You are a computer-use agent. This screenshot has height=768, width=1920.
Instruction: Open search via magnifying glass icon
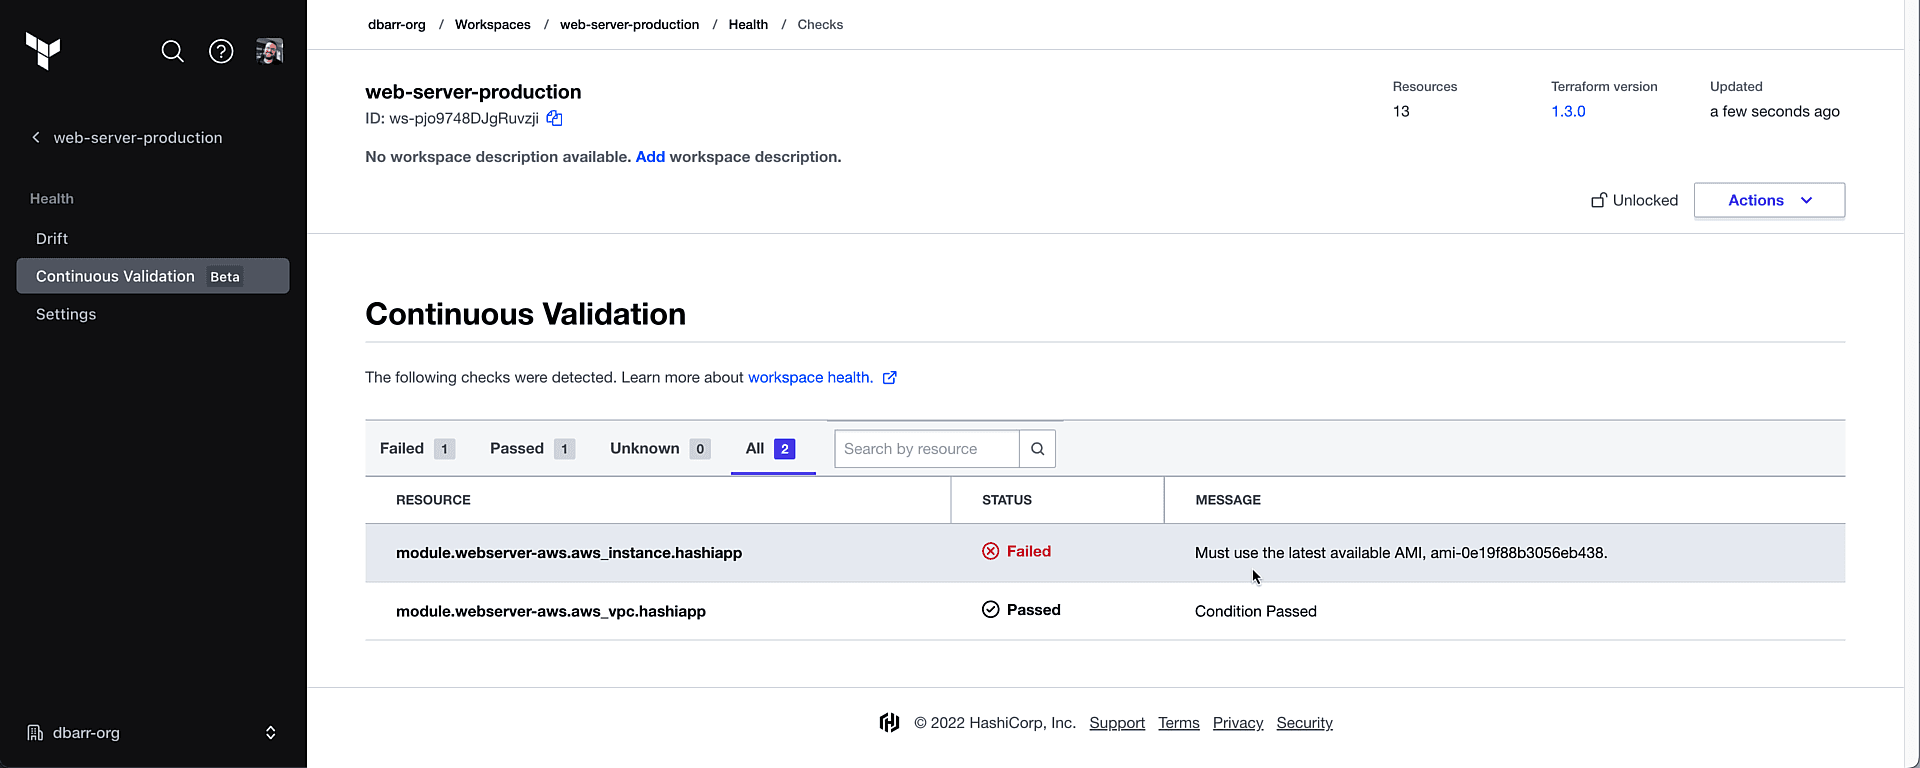172,51
